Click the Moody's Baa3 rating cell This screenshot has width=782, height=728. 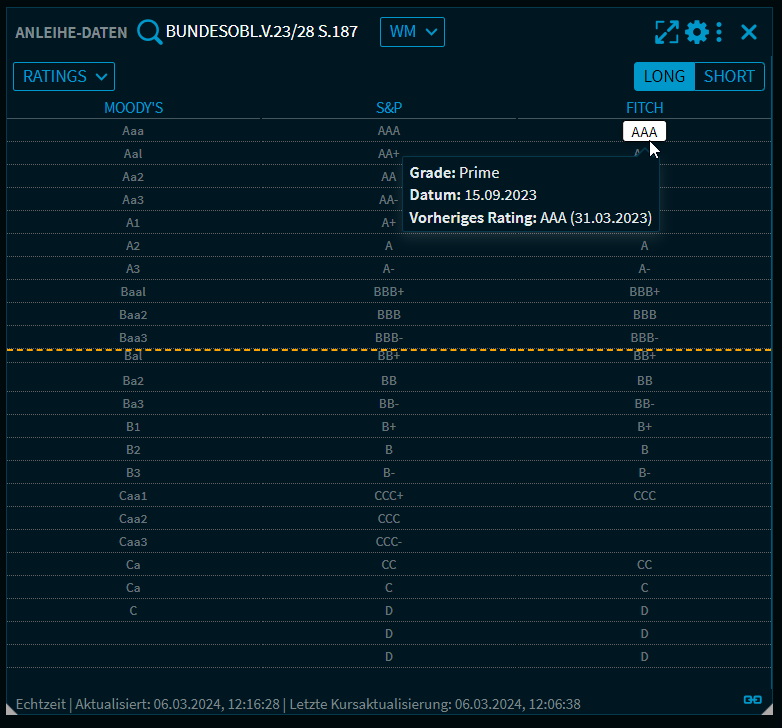(x=134, y=338)
